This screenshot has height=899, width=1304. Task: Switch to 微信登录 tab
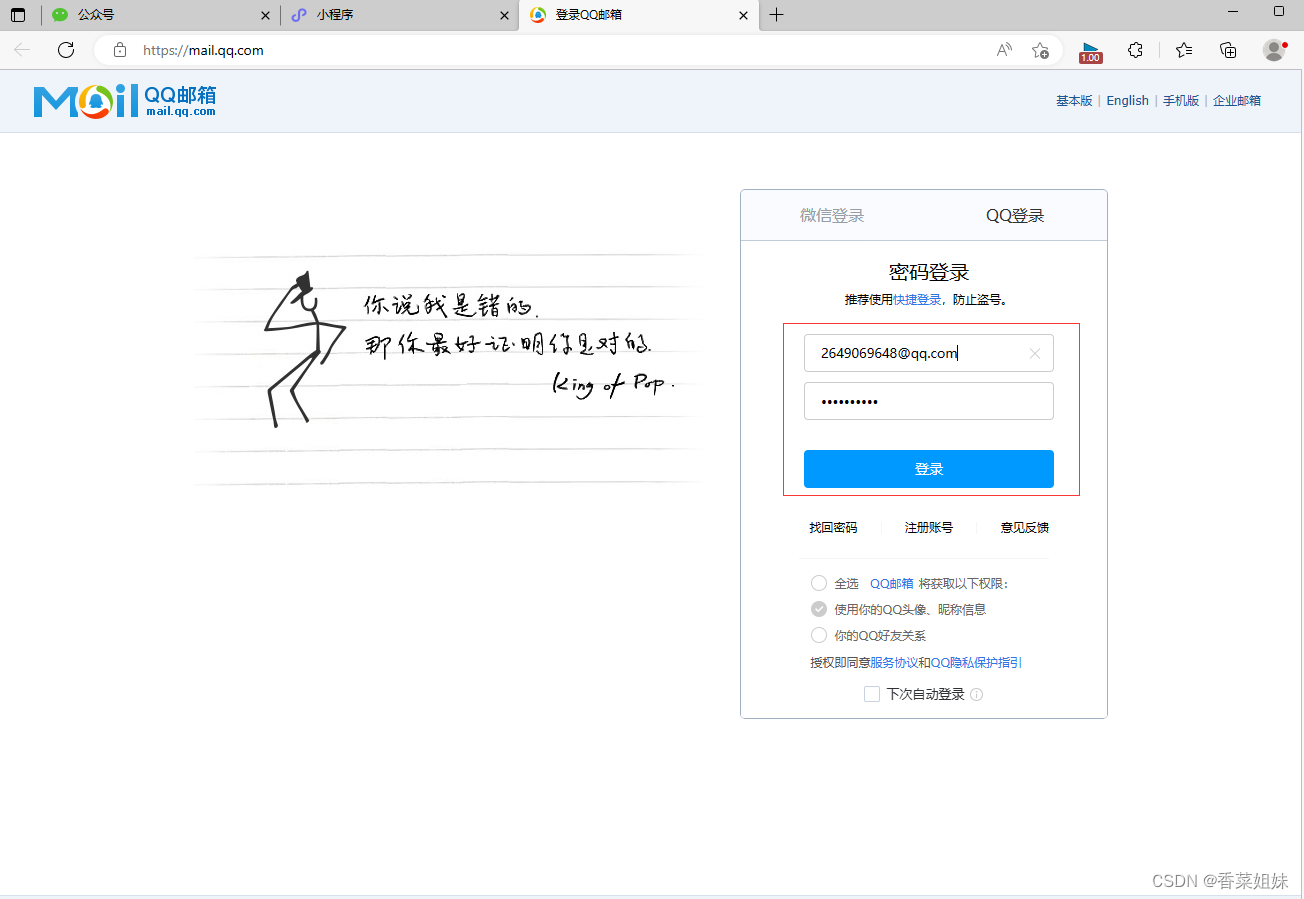point(832,215)
